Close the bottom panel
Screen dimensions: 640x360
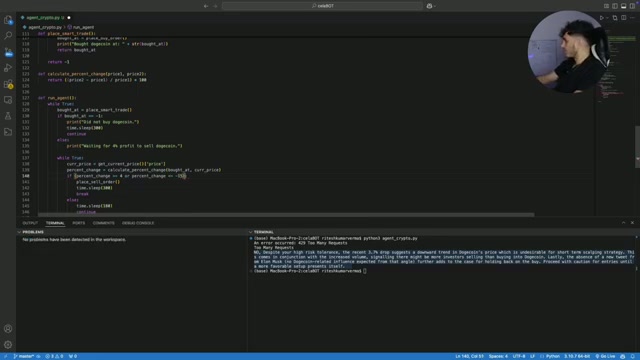(632, 223)
